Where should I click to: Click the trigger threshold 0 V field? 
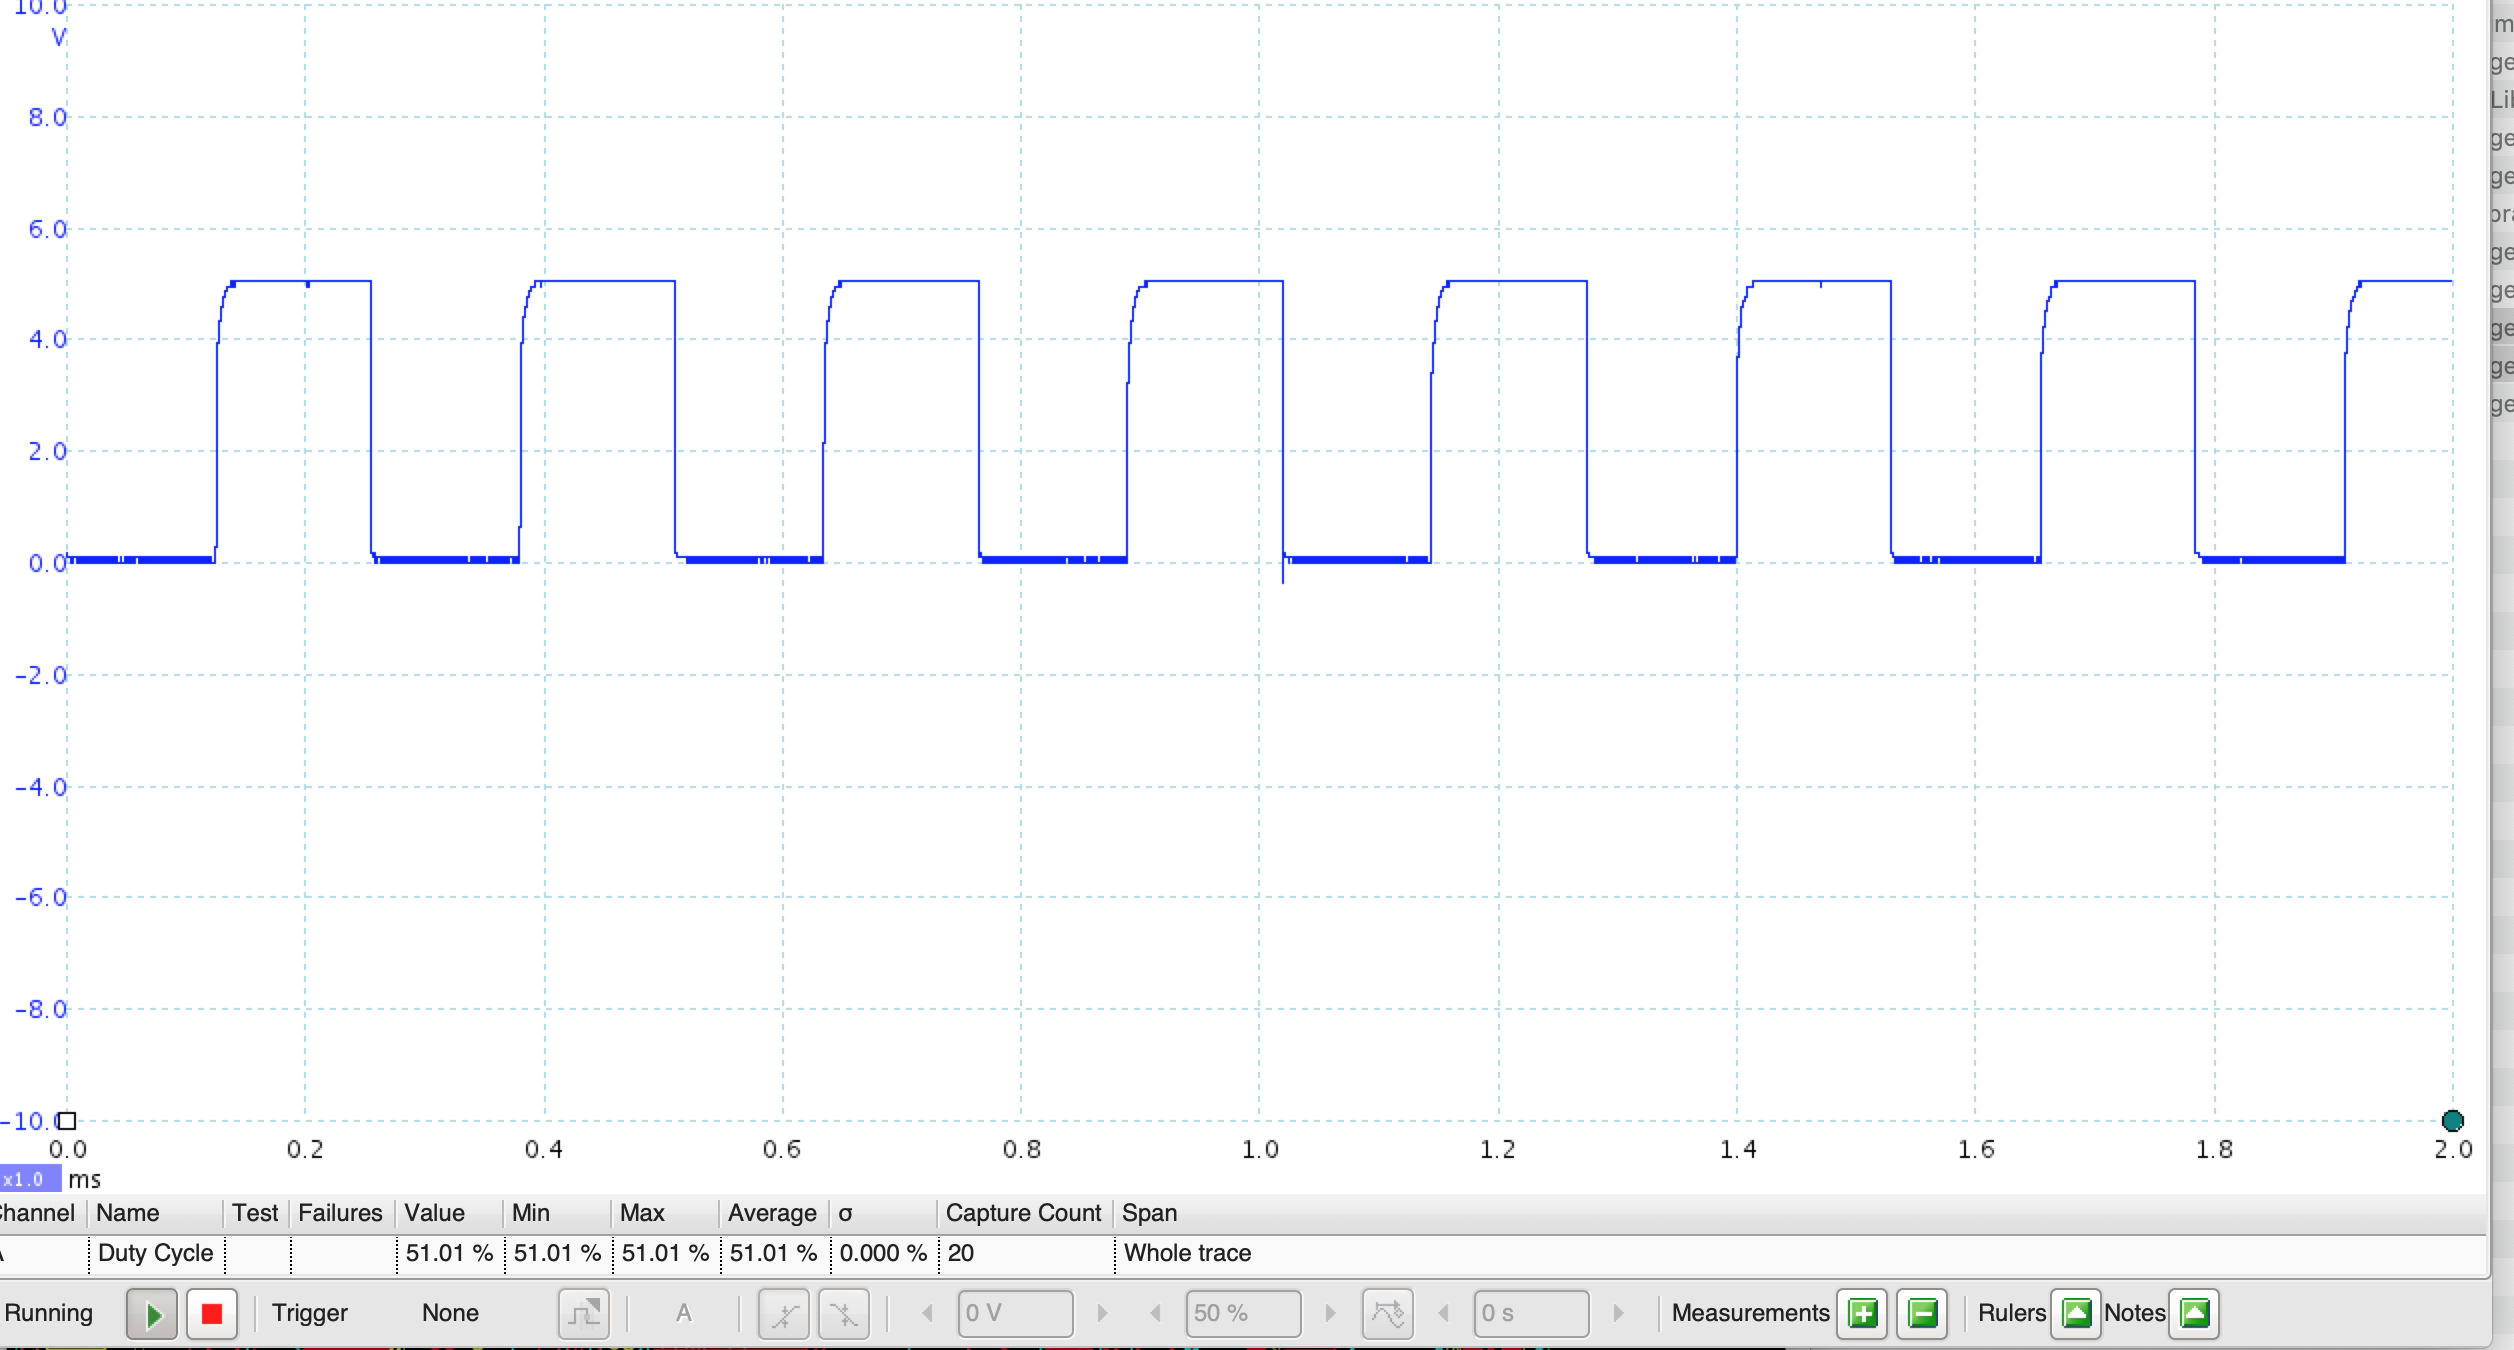[x=1015, y=1313]
